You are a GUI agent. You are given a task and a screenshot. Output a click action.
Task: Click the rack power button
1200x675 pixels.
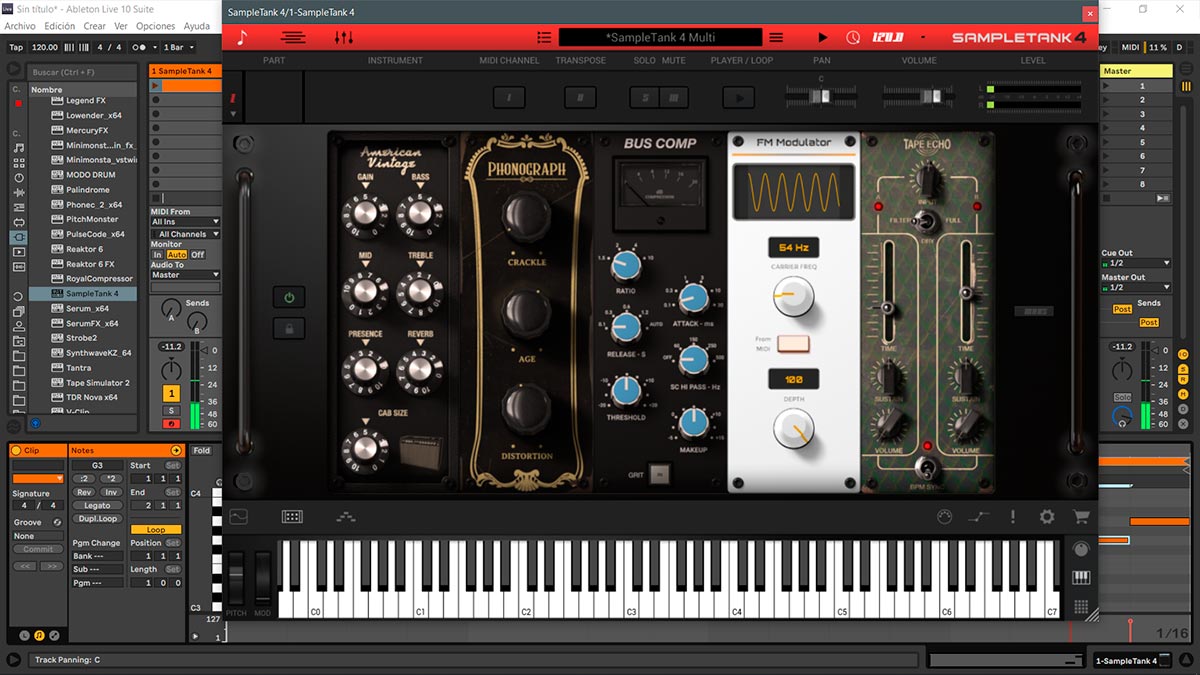point(289,298)
